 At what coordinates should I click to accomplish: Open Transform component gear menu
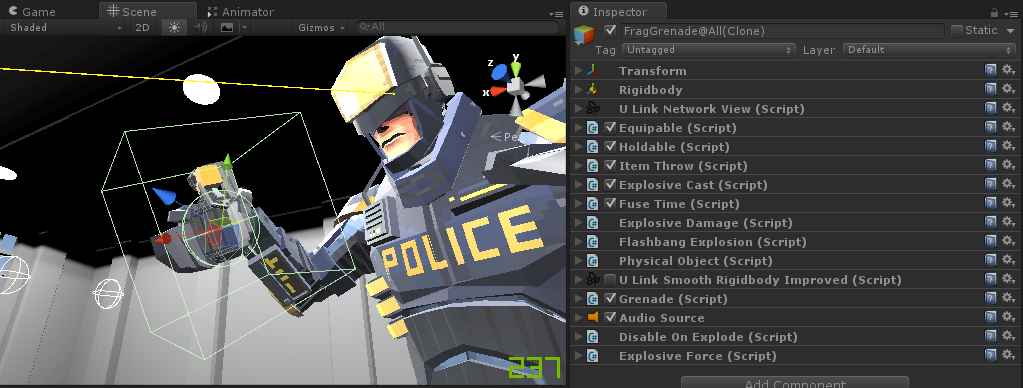1009,70
